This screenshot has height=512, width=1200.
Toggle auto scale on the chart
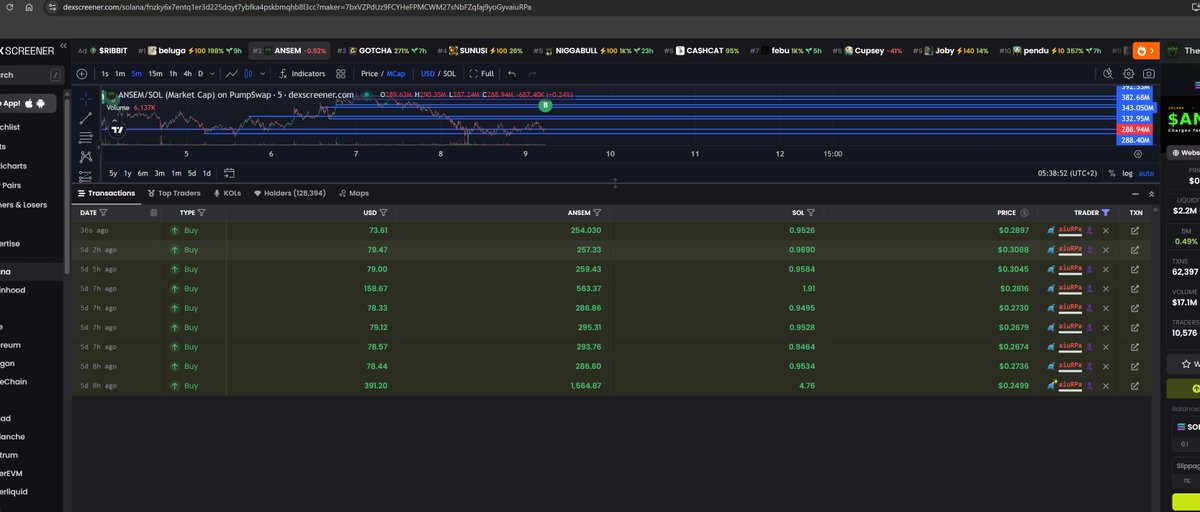1146,173
